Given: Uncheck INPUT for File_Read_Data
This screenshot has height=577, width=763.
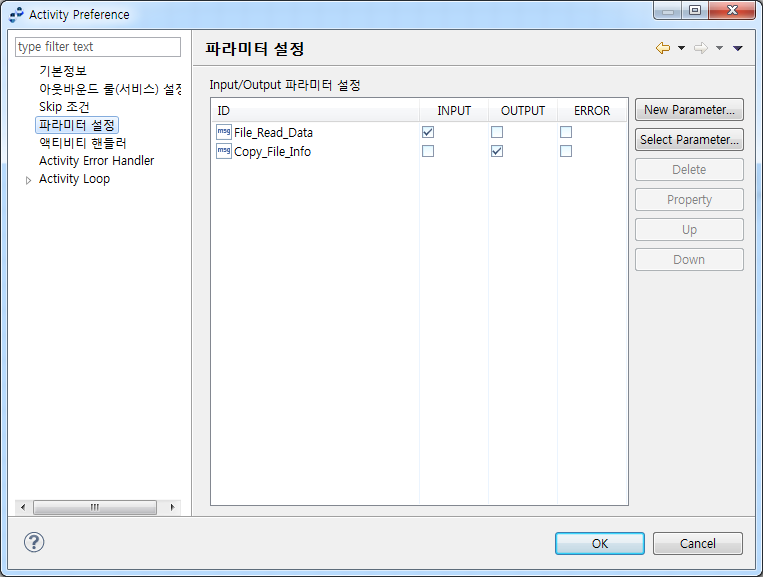Looking at the screenshot, I should coord(428,132).
